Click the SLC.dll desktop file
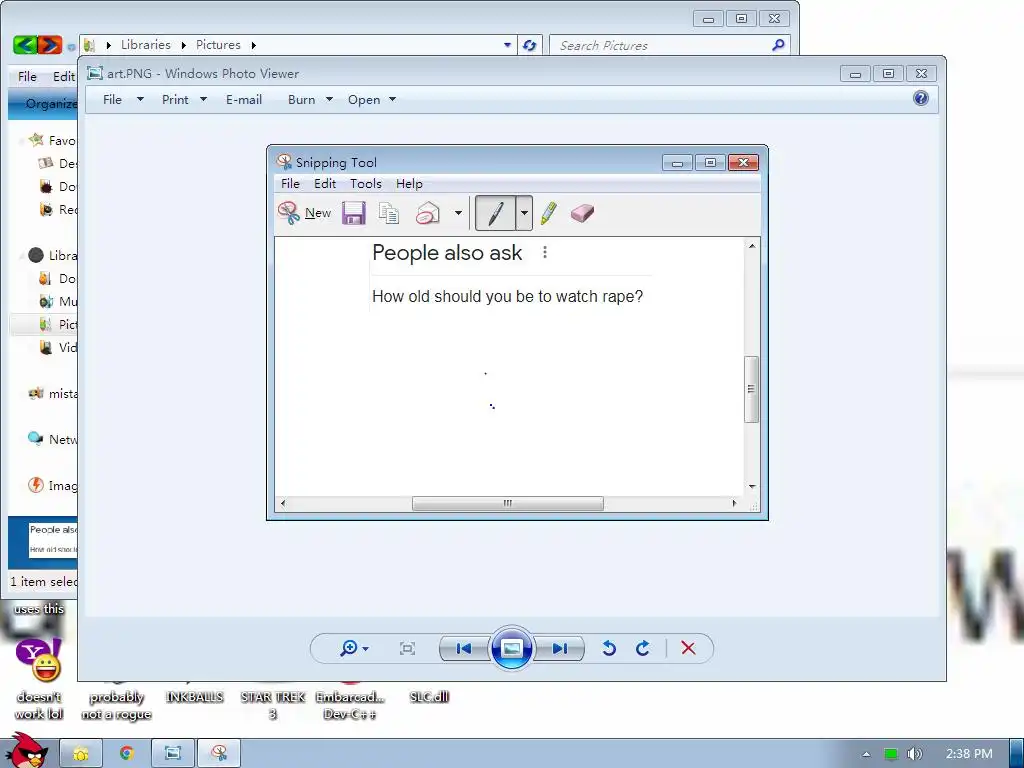1024x768 pixels. [429, 697]
